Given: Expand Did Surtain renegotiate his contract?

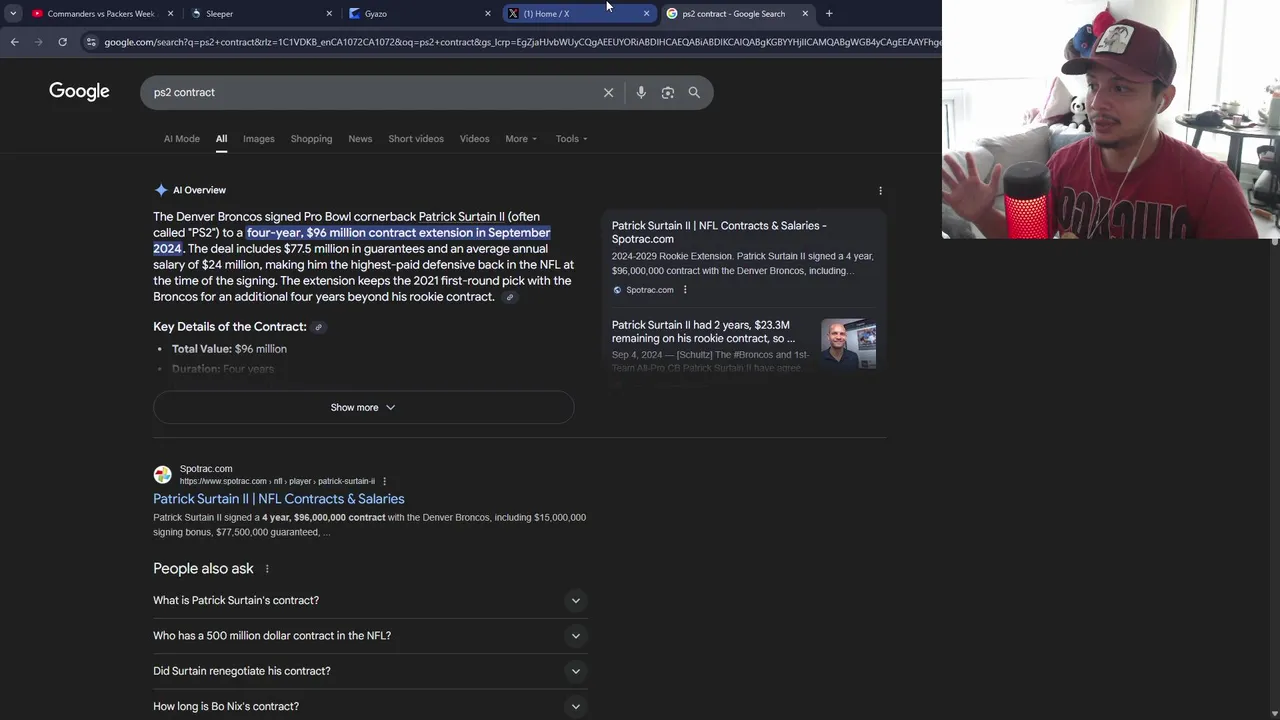Looking at the screenshot, I should click(370, 671).
